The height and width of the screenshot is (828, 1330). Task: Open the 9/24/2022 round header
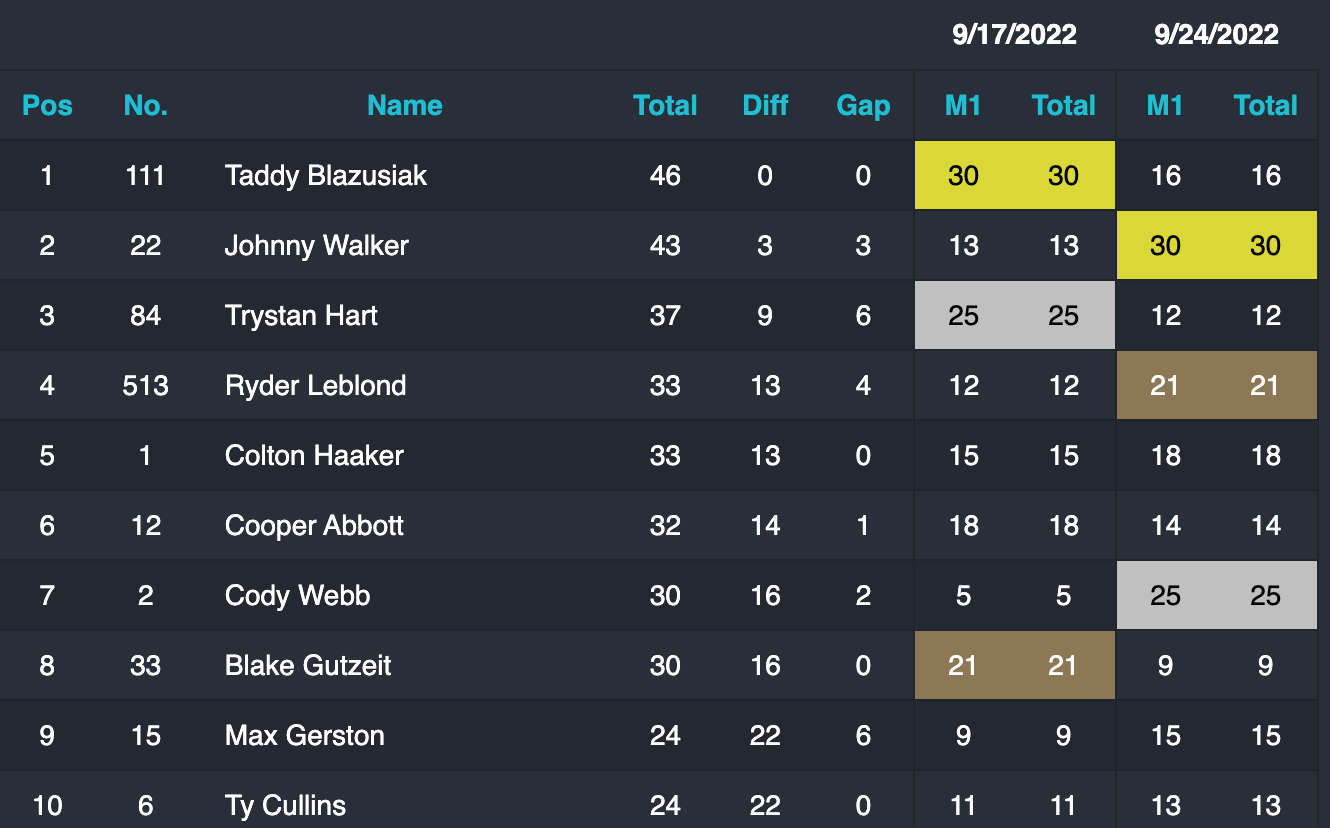tap(1216, 34)
